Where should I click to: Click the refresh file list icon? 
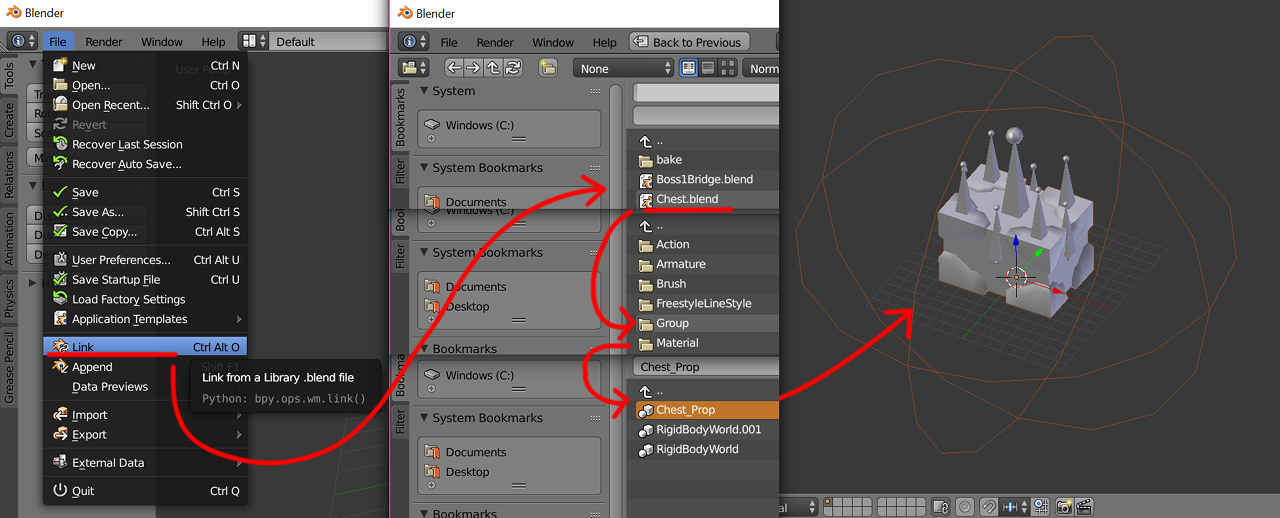pyautogui.click(x=512, y=68)
